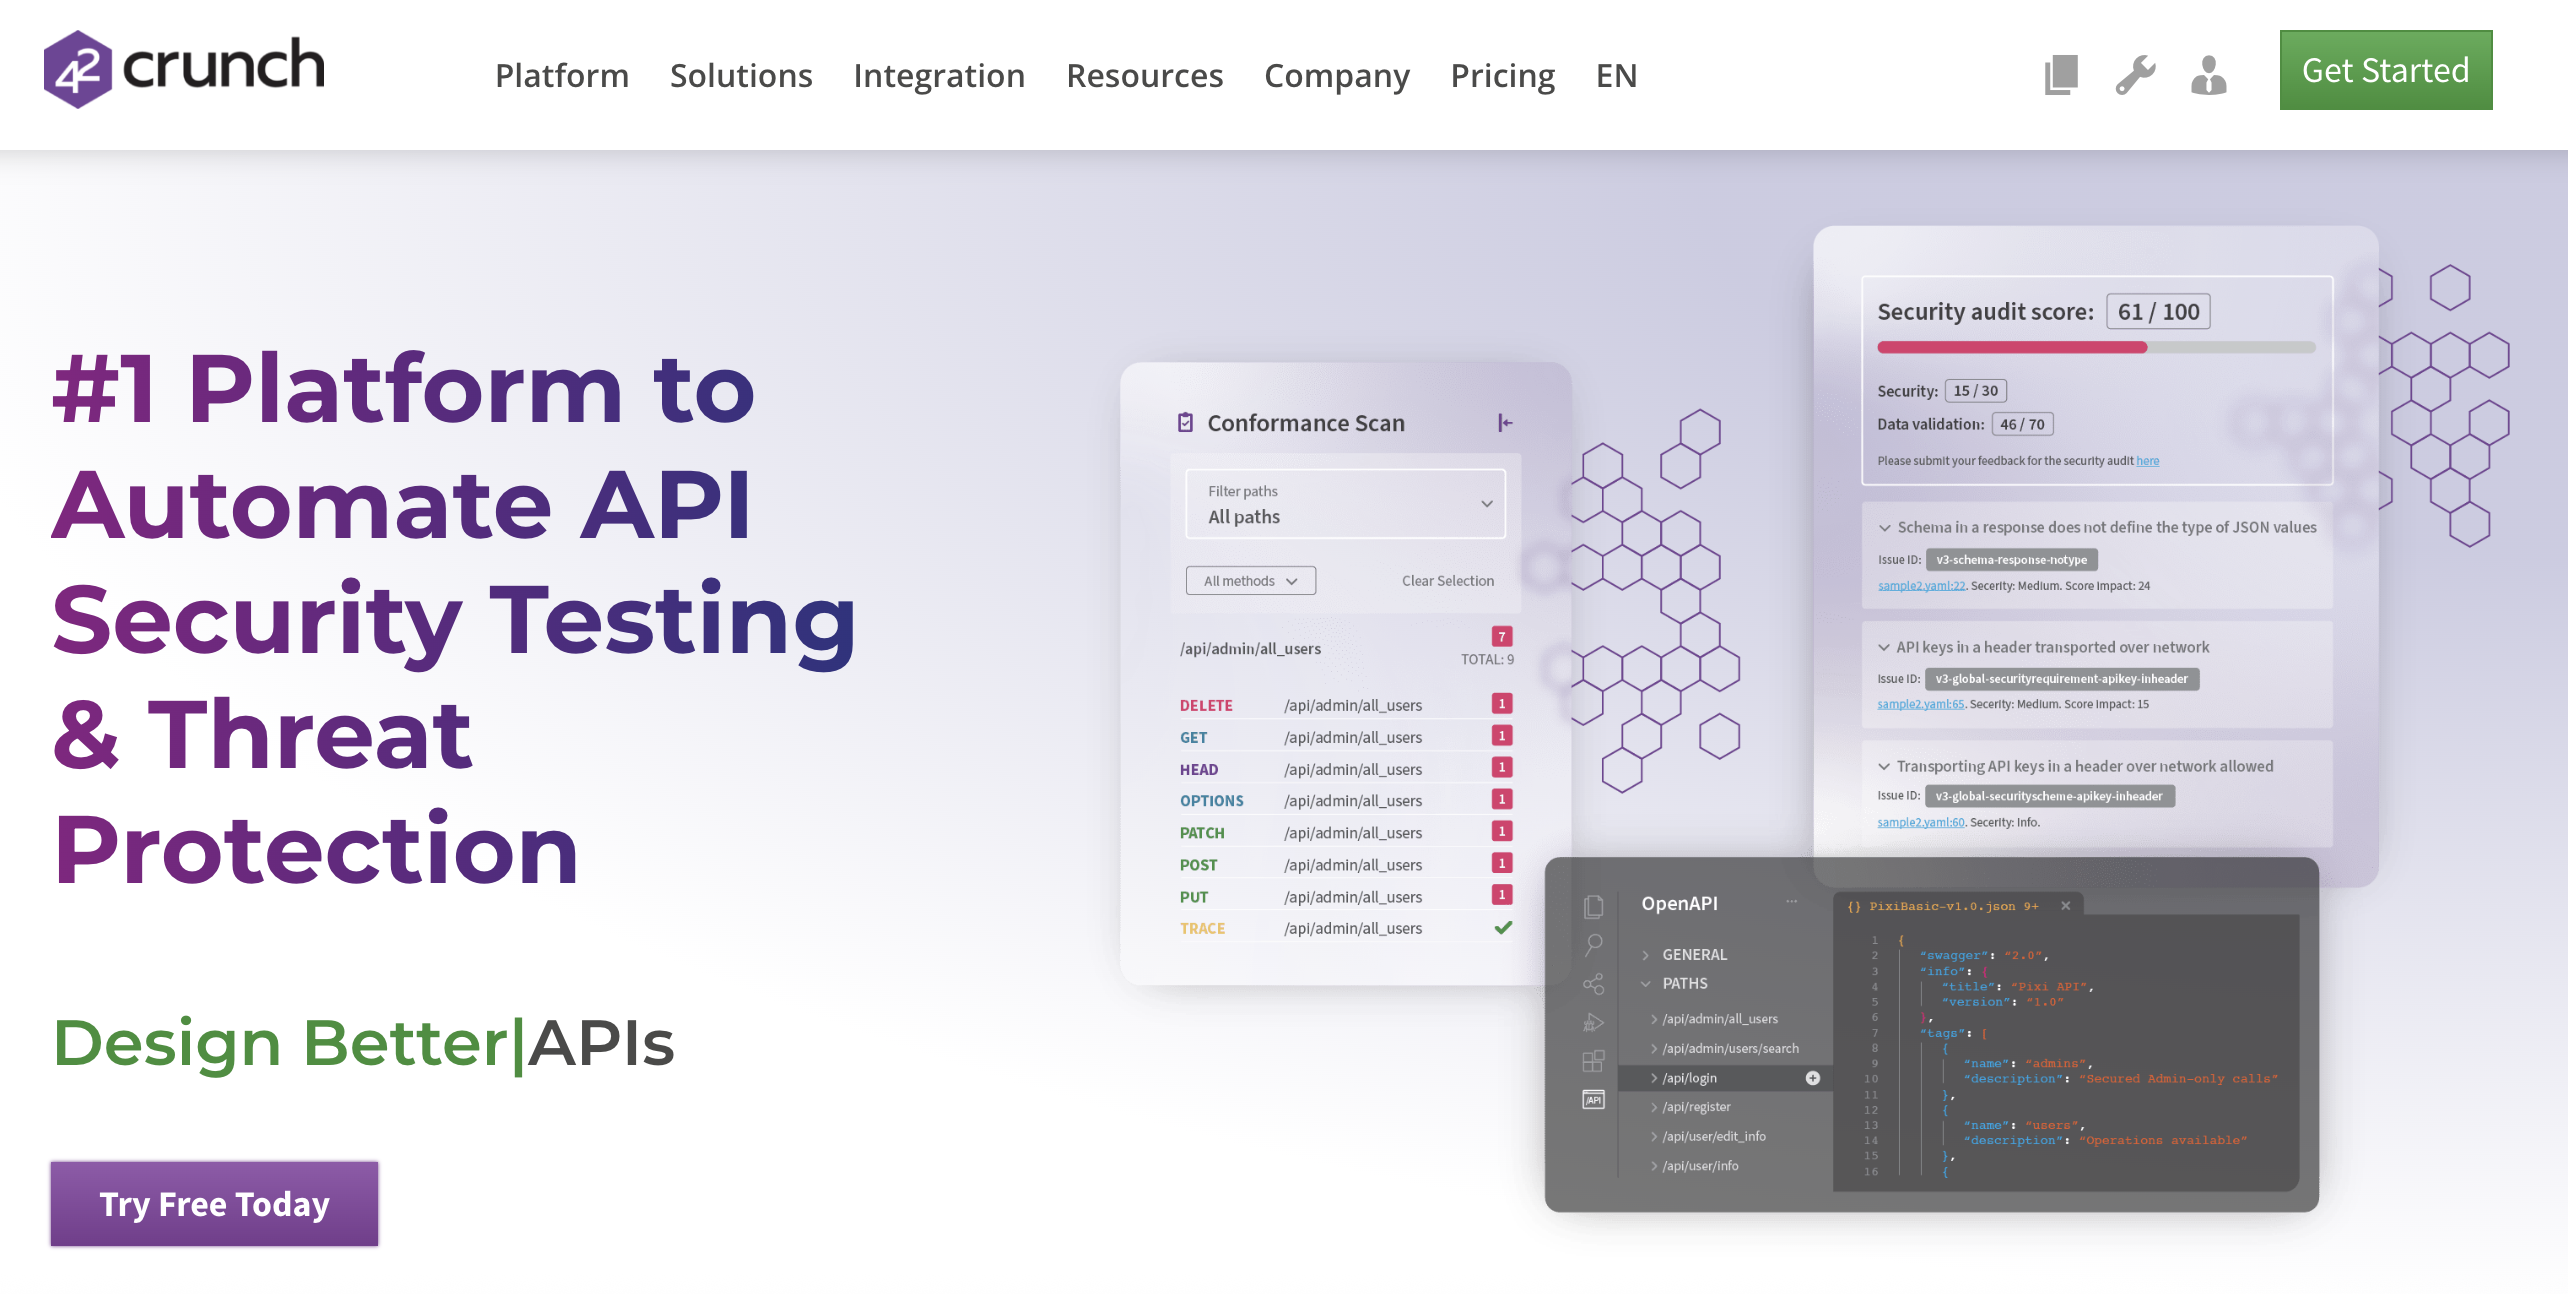Open the files explorer icon in OpenAPI sidebar
The width and height of the screenshot is (2568, 1294).
coord(1594,906)
